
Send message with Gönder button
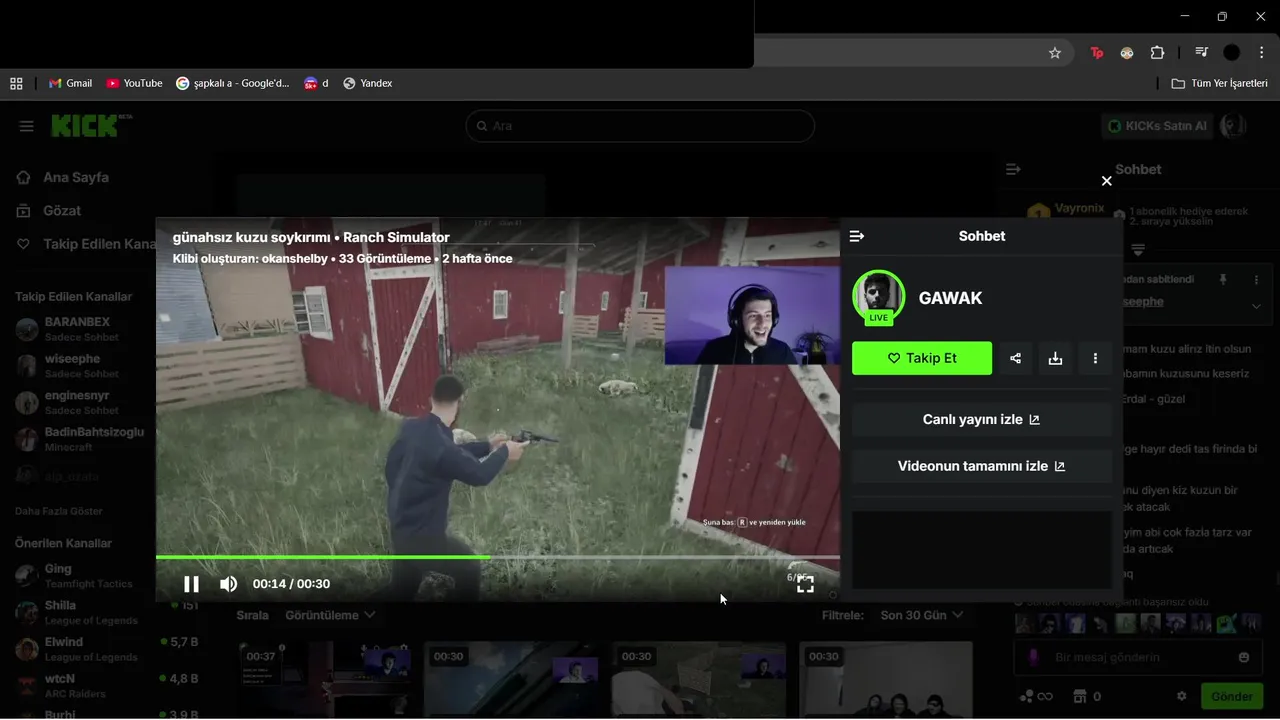(x=1232, y=696)
